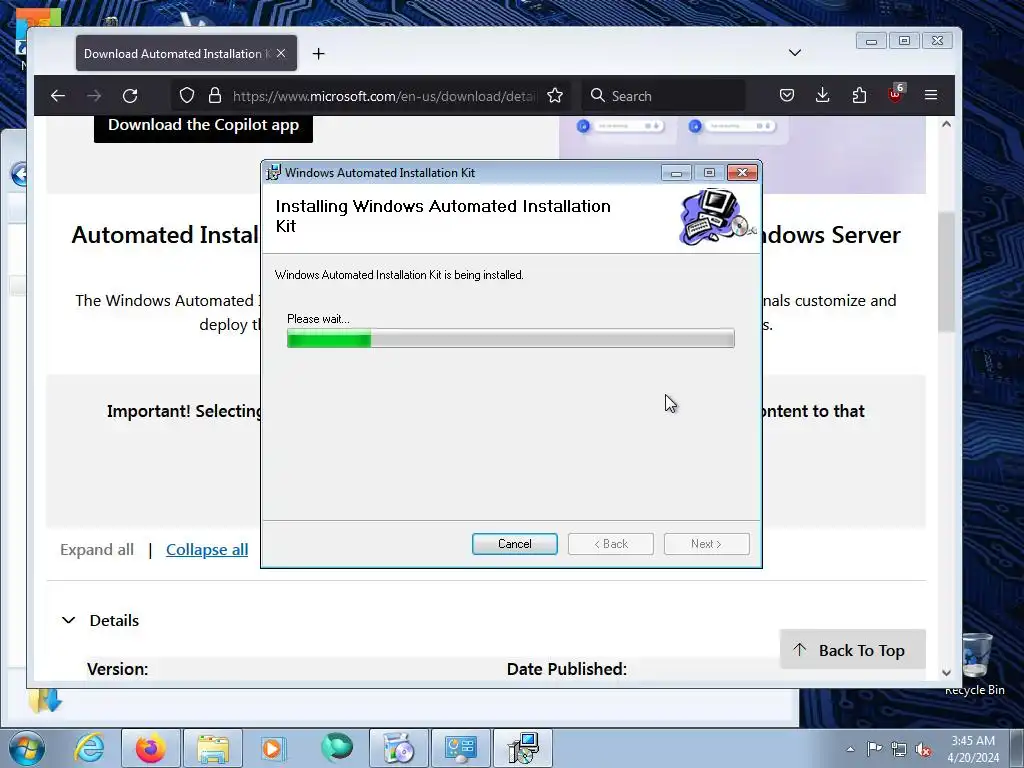Click the taskbar clock showing 3:45 AM

click(x=973, y=749)
